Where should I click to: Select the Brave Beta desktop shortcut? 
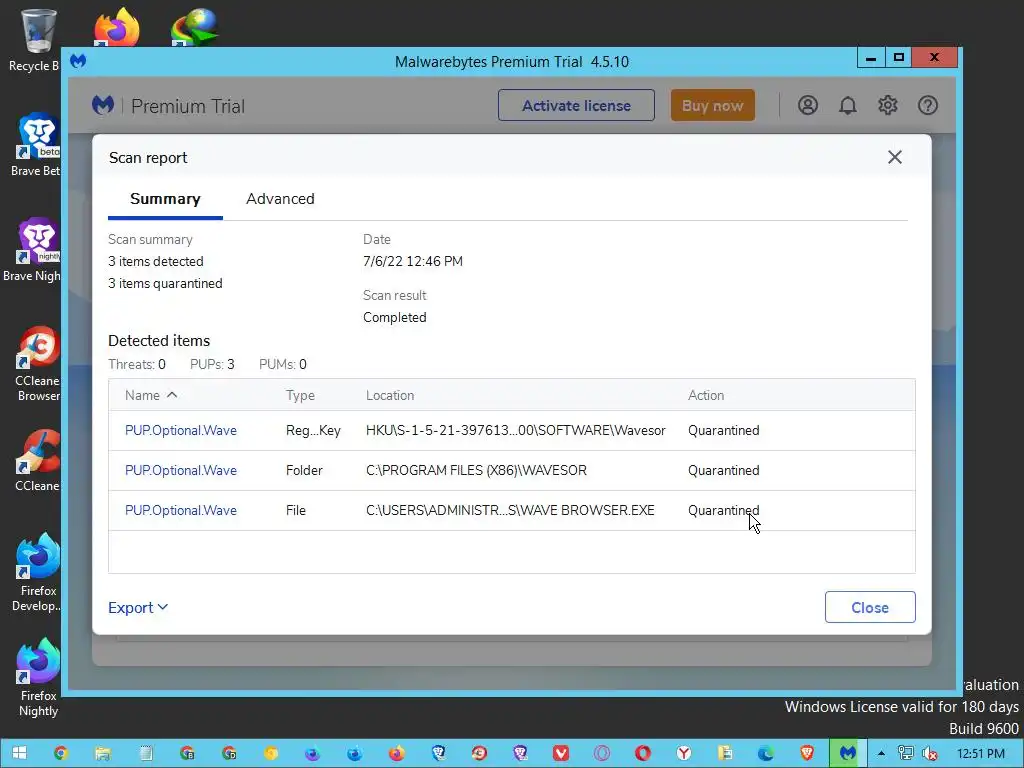[x=36, y=144]
